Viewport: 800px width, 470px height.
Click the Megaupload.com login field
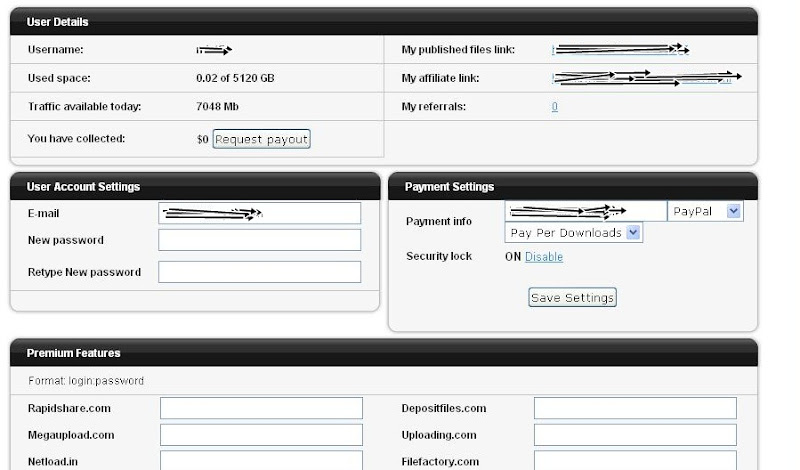[x=261, y=435]
